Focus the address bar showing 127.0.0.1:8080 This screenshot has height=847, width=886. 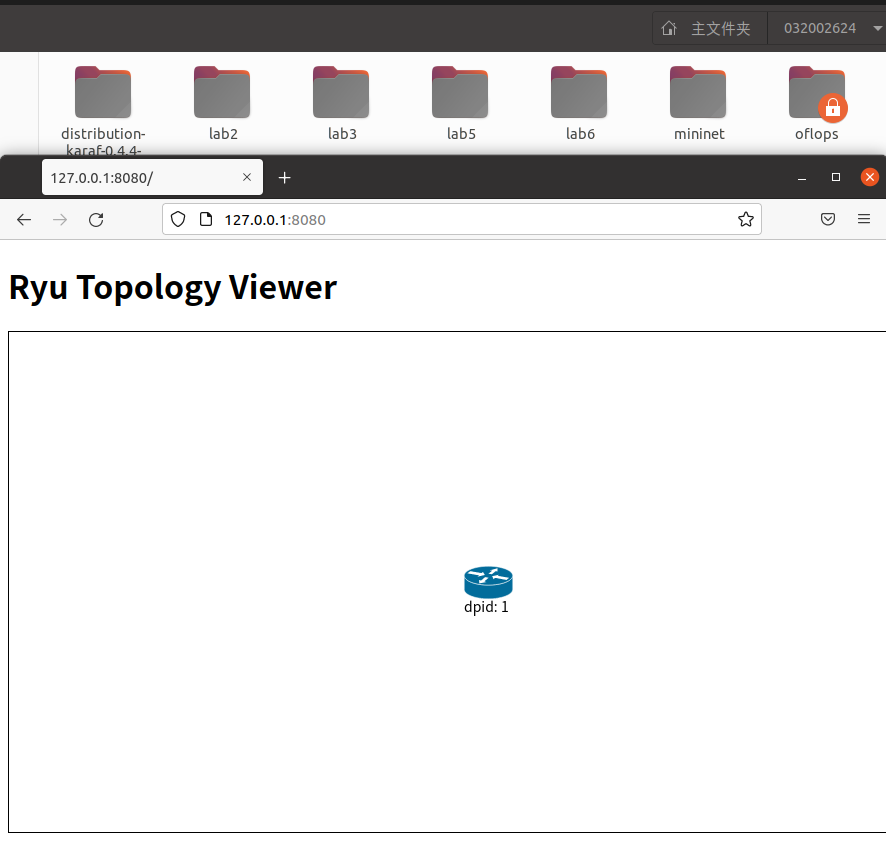click(462, 219)
